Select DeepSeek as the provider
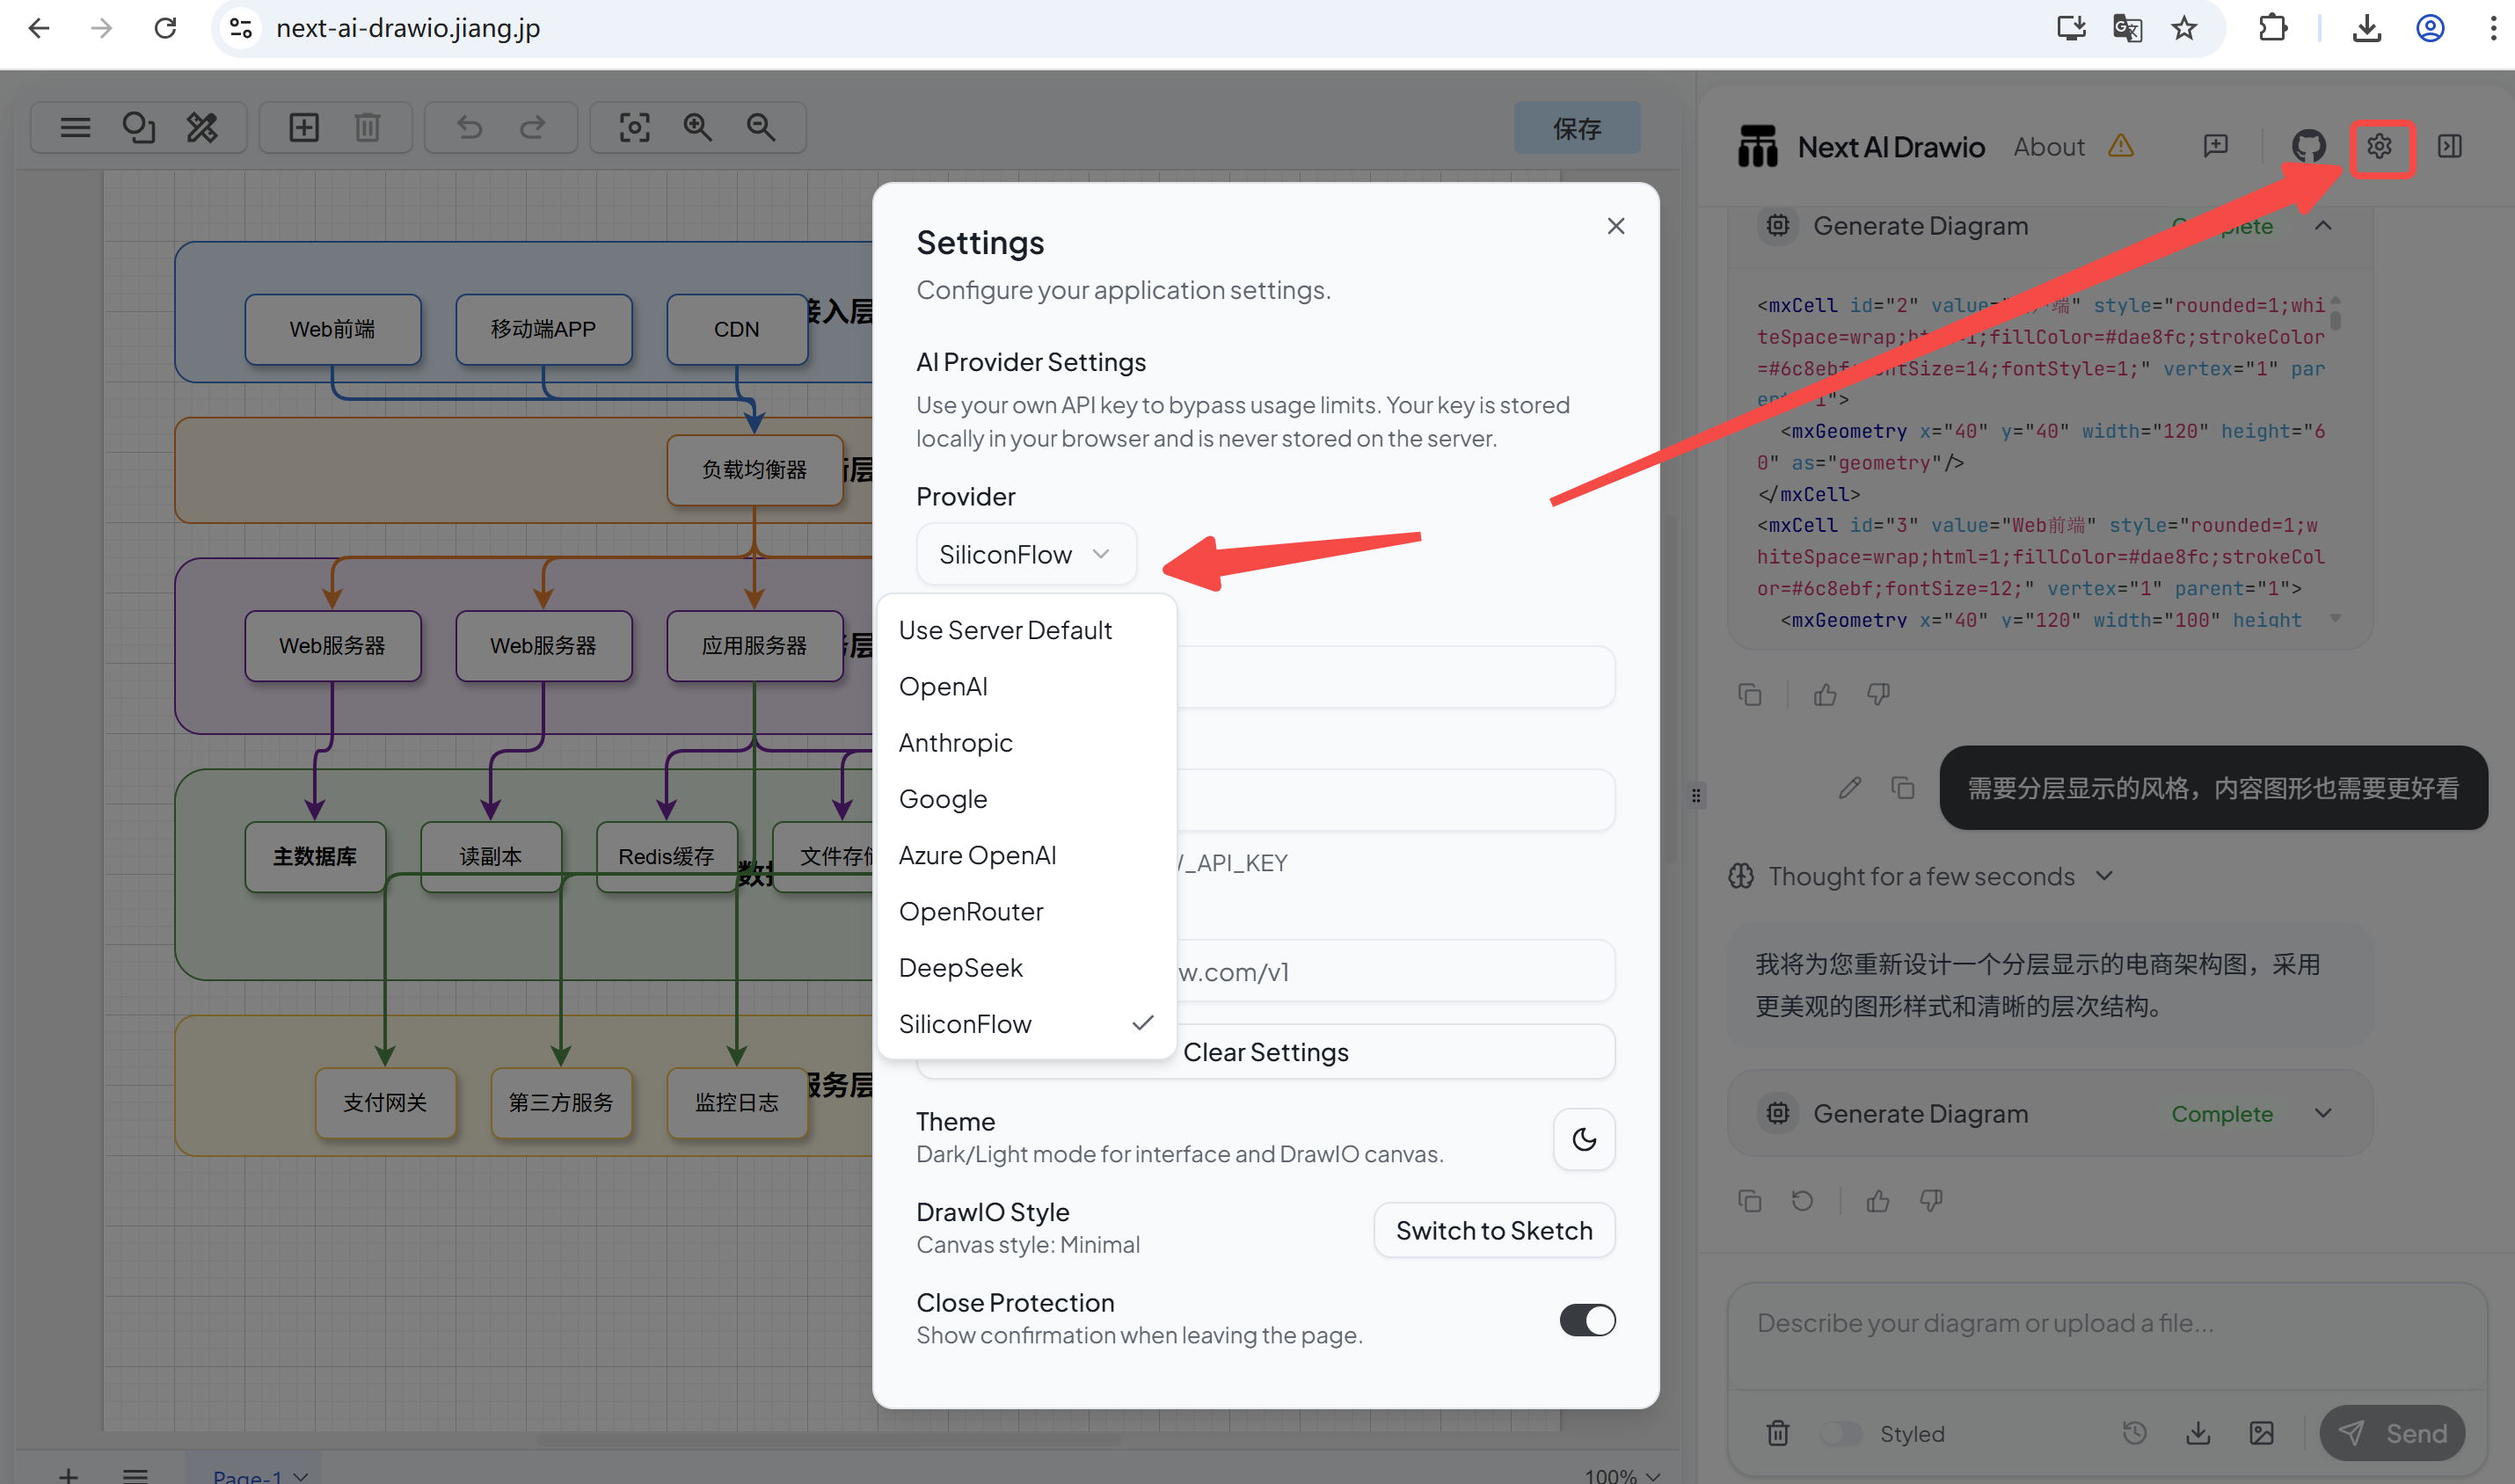Screen dimensions: 2515x1484 point(1026,967)
